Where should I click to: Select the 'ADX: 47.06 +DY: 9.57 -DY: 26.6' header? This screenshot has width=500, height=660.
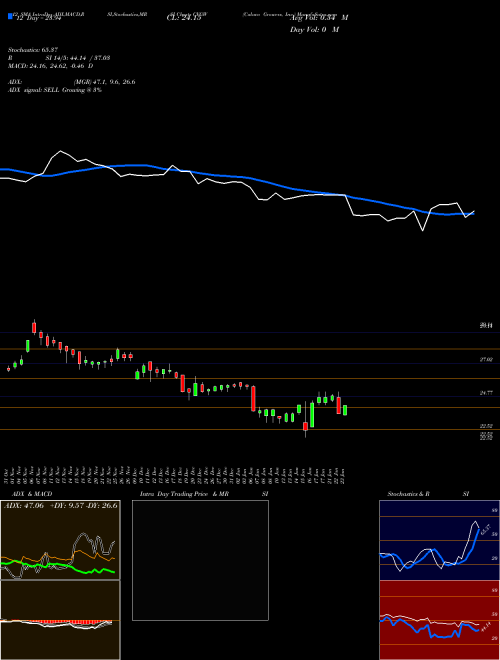[61, 506]
